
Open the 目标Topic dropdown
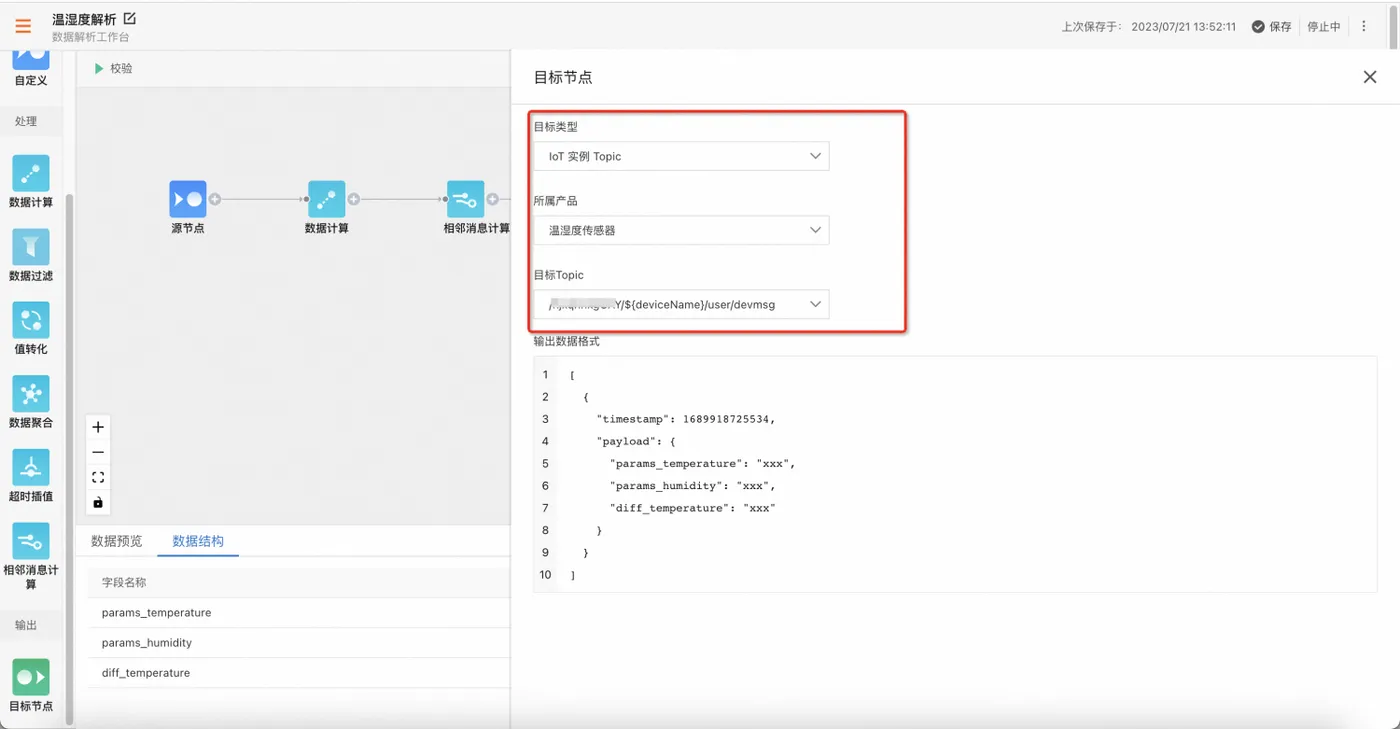(x=681, y=304)
